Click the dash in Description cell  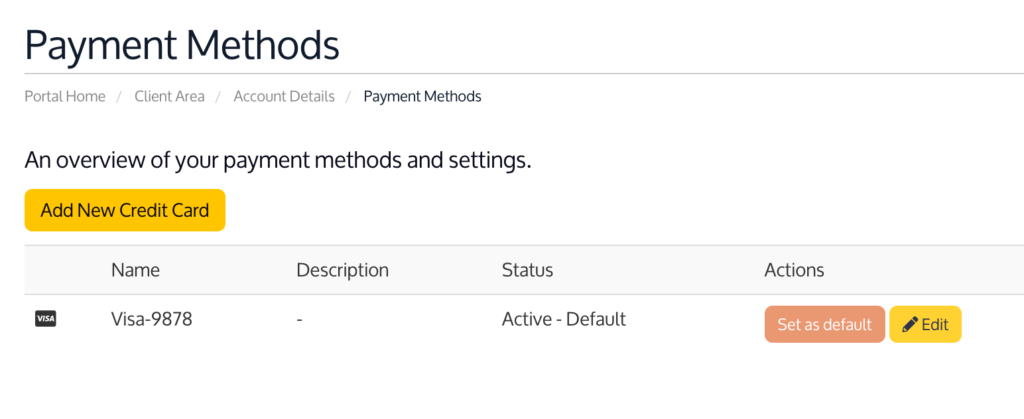point(300,320)
